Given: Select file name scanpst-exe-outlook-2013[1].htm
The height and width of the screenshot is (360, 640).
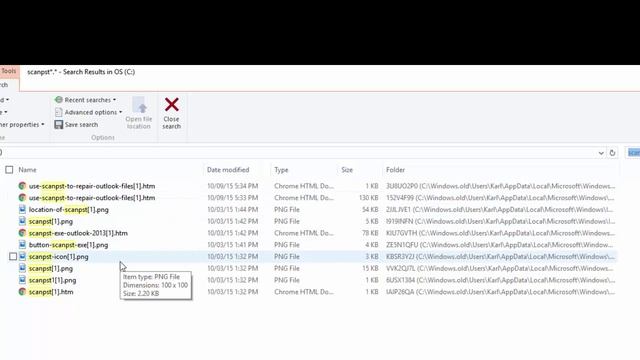Looking at the screenshot, I should coord(78,233).
